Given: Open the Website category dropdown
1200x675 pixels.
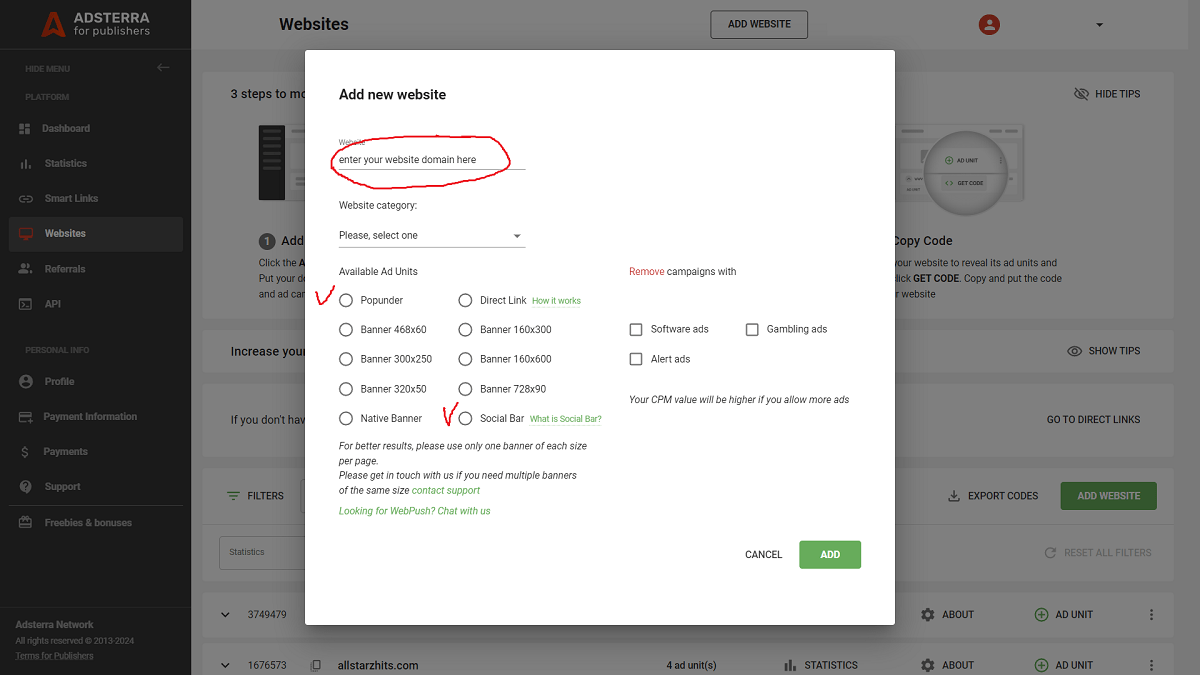Looking at the screenshot, I should [x=431, y=236].
